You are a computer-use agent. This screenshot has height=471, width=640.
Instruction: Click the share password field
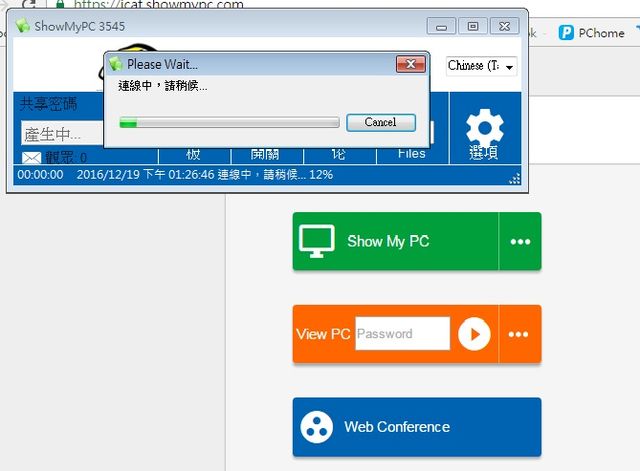(x=62, y=133)
